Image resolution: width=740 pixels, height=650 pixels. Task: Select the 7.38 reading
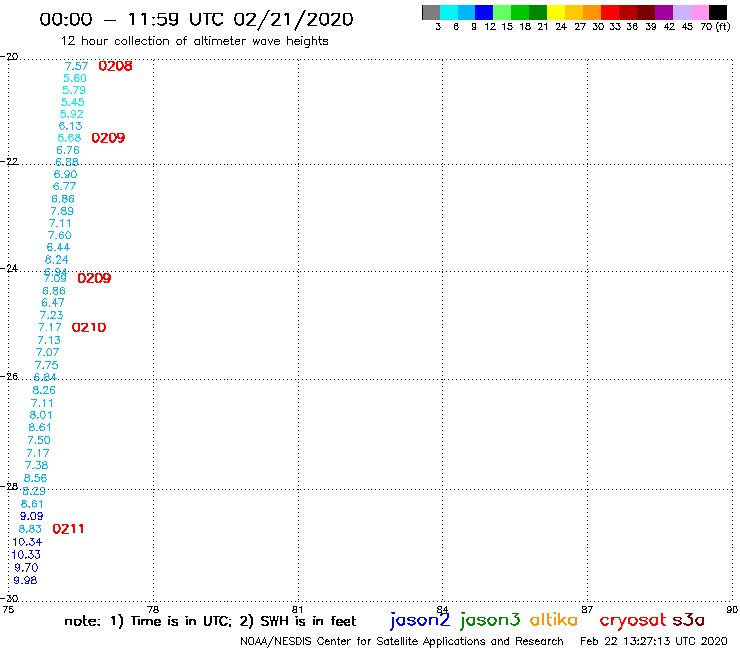pos(36,465)
